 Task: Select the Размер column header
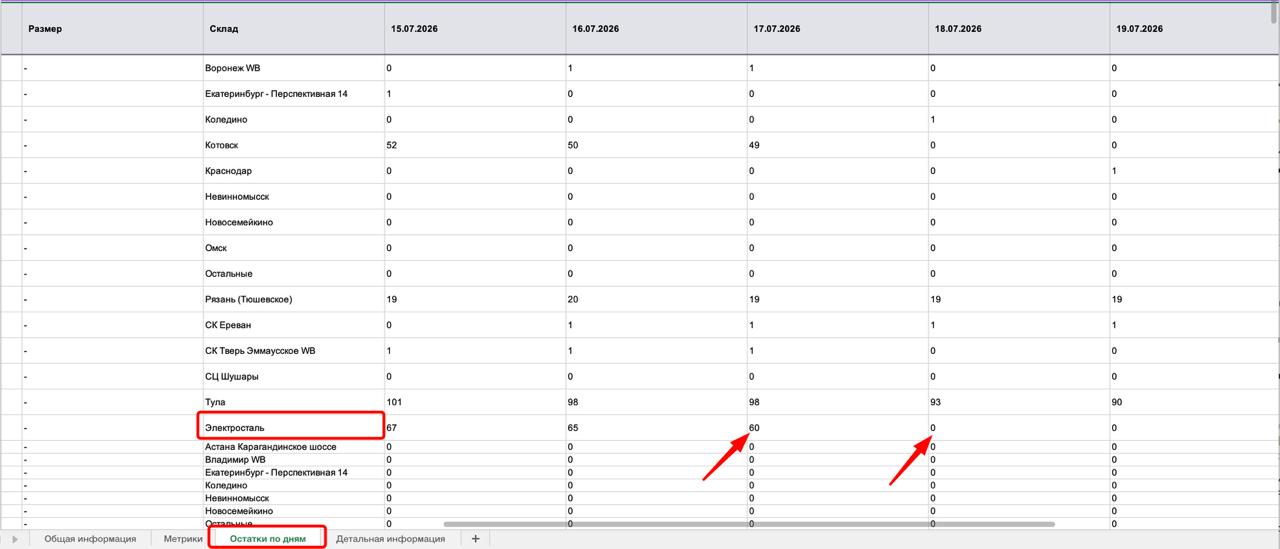point(112,29)
